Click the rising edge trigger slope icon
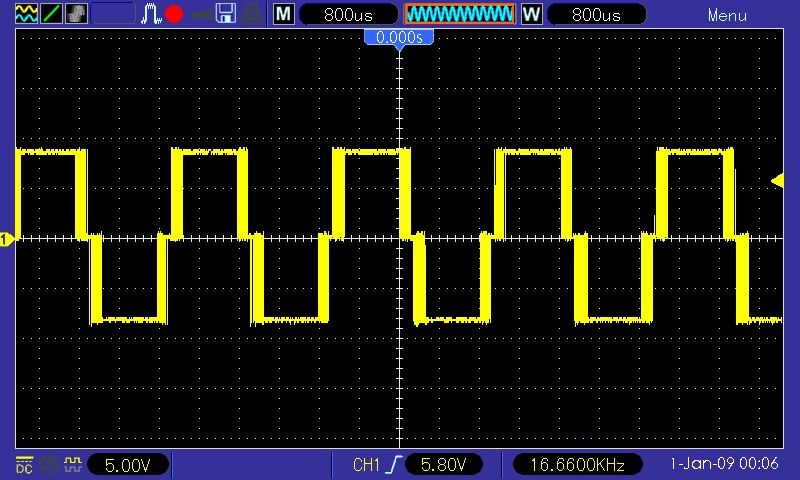This screenshot has height=480, width=800. pyautogui.click(x=395, y=464)
